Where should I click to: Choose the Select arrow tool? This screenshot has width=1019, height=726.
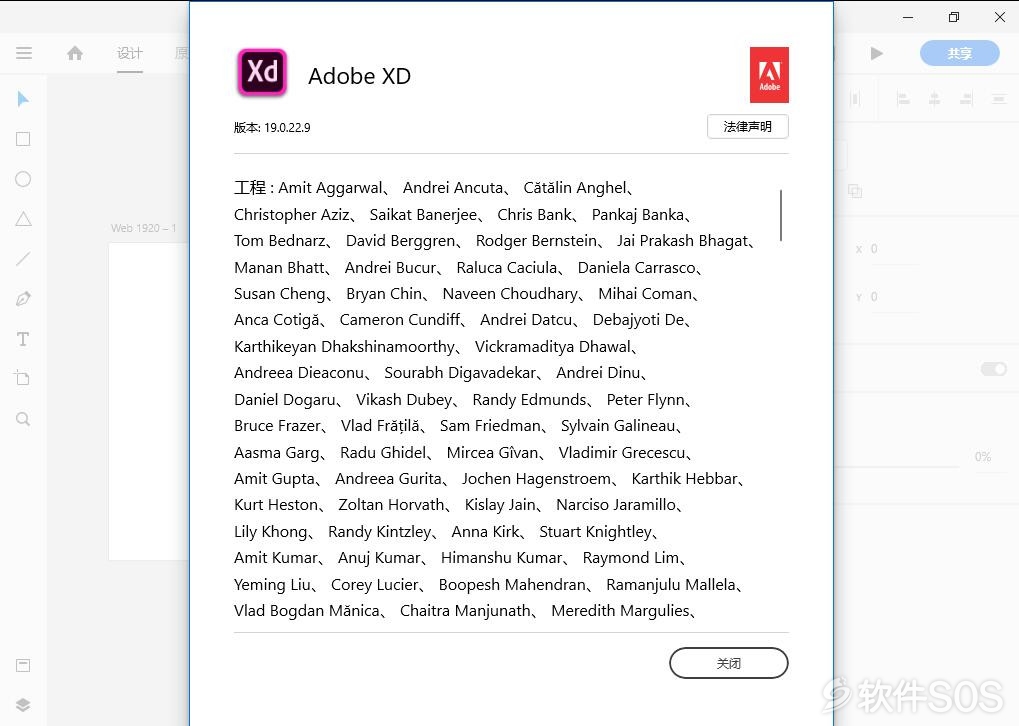coord(23,99)
